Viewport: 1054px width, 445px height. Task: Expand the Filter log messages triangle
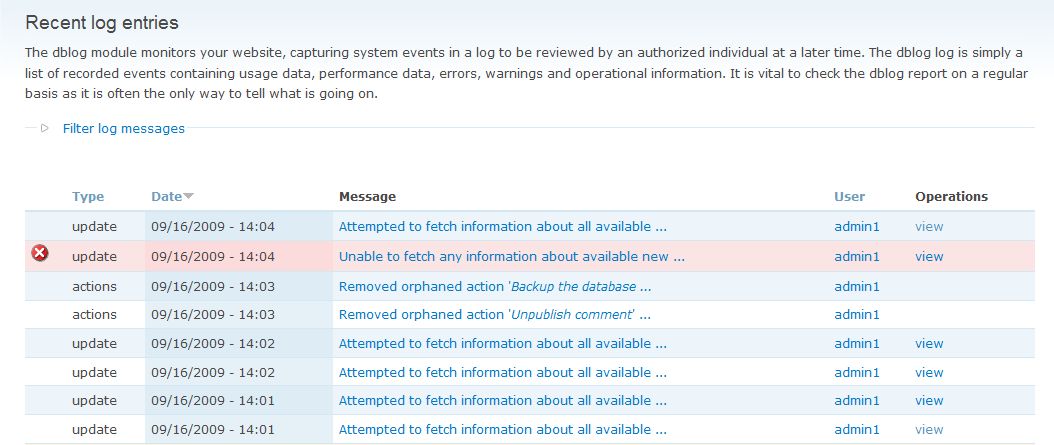pos(45,128)
